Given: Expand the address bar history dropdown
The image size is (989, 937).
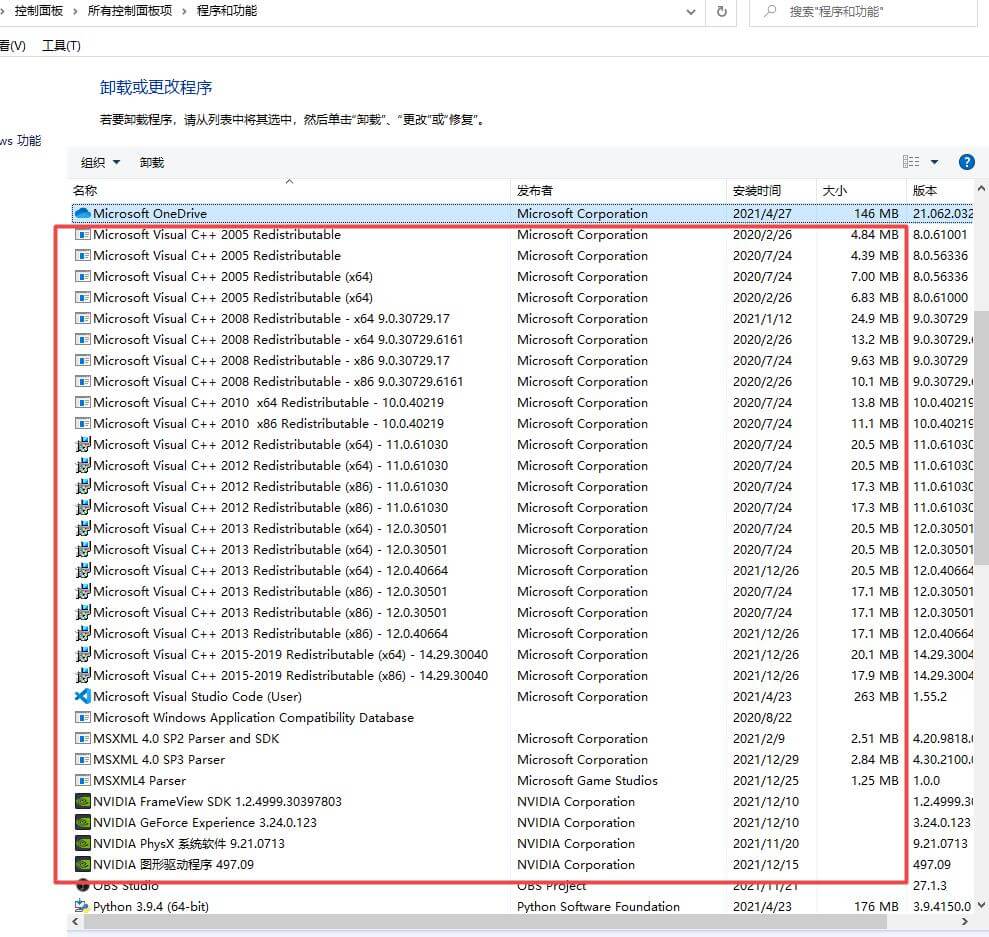Looking at the screenshot, I should [691, 11].
